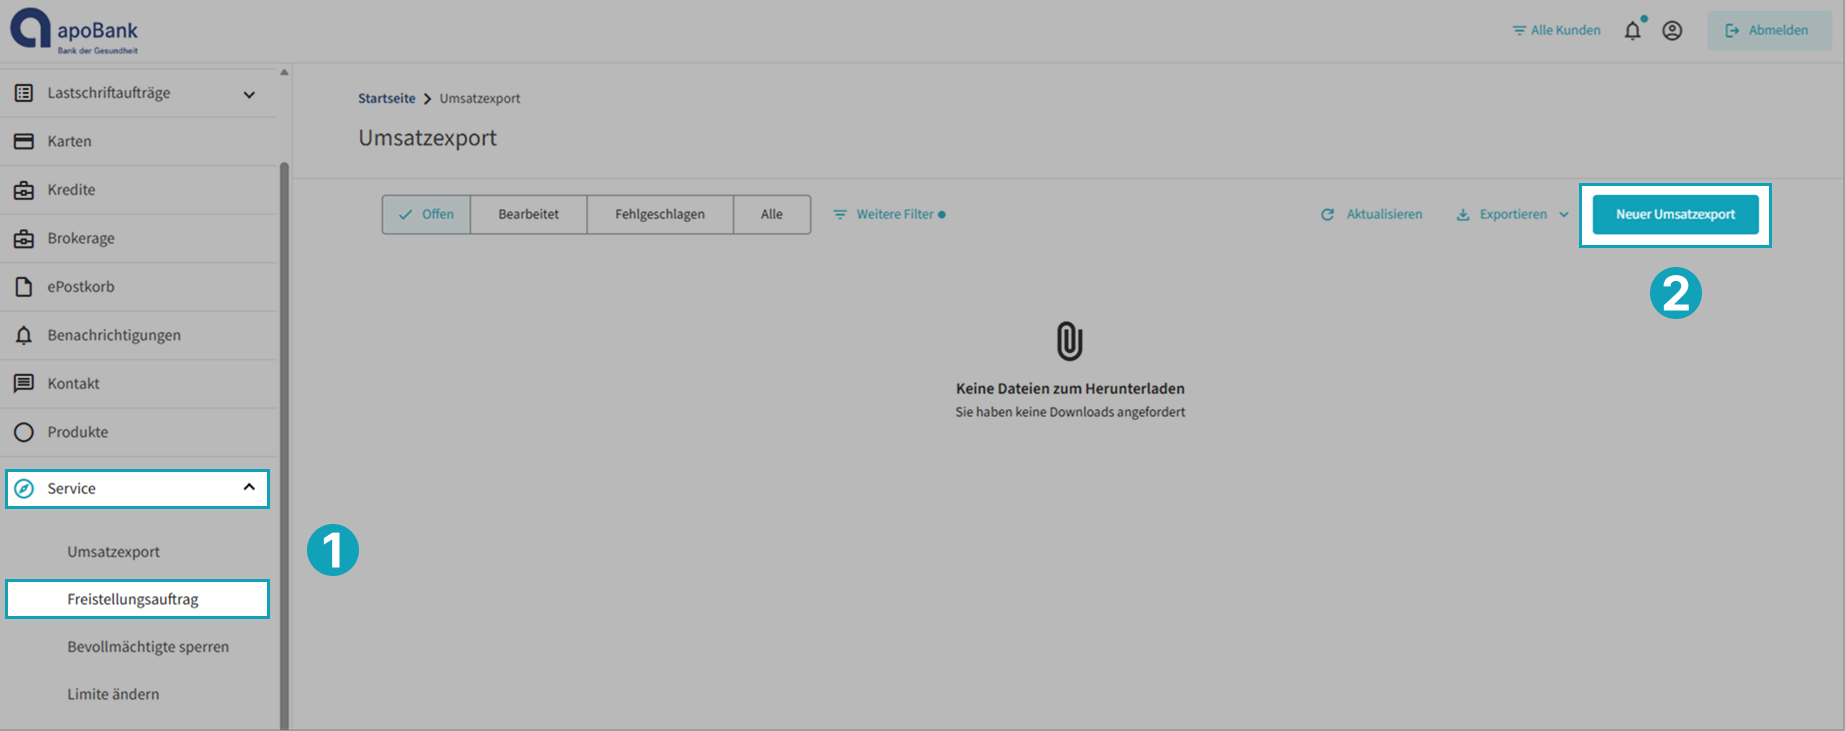Click the notification bell icon in header
Viewport: 1845px width, 731px height.
1632,31
